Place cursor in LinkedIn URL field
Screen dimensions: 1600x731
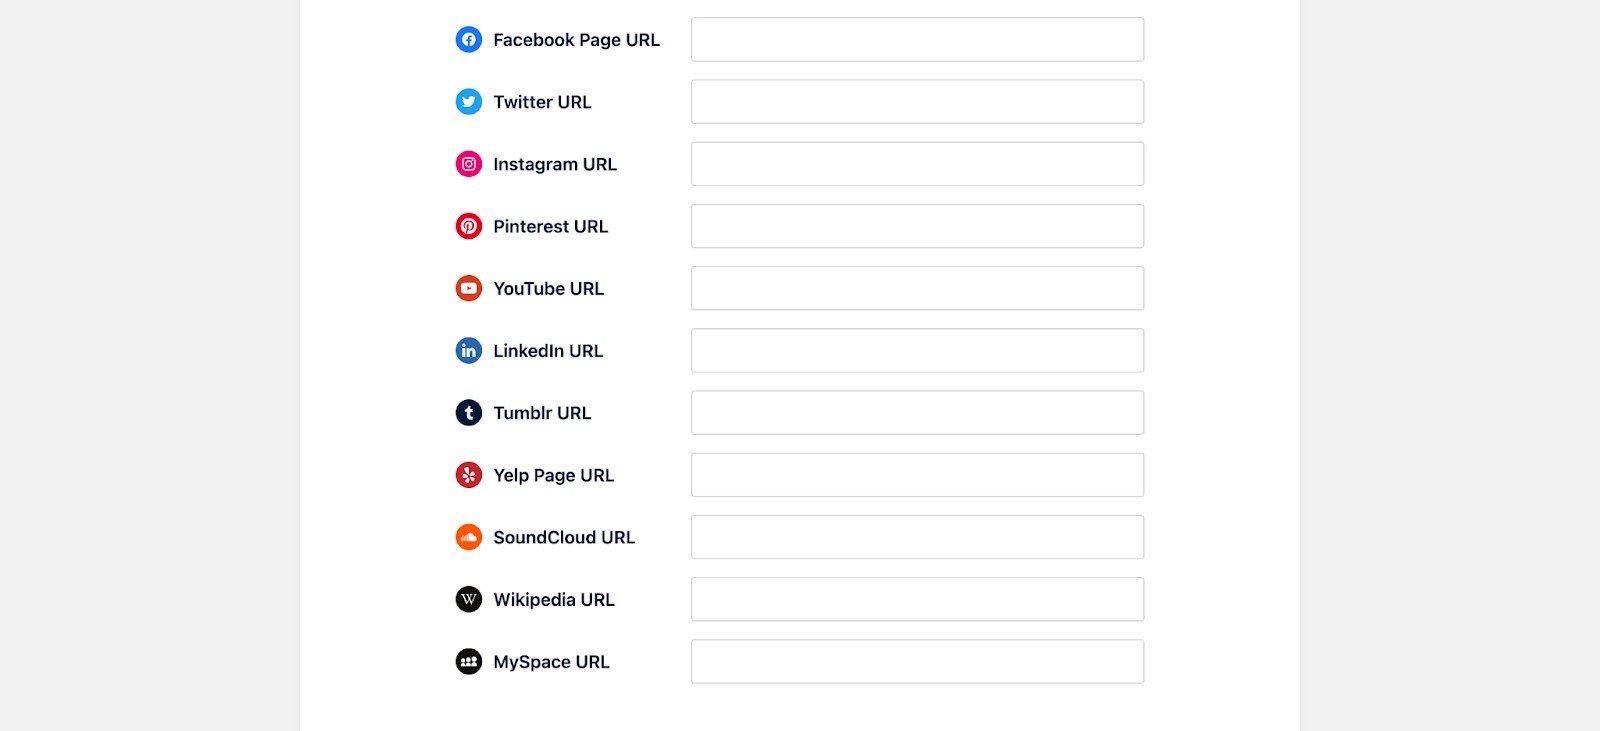tap(917, 351)
